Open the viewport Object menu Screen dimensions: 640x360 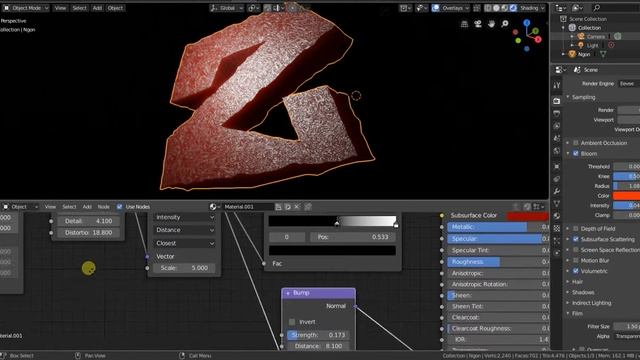(x=115, y=8)
